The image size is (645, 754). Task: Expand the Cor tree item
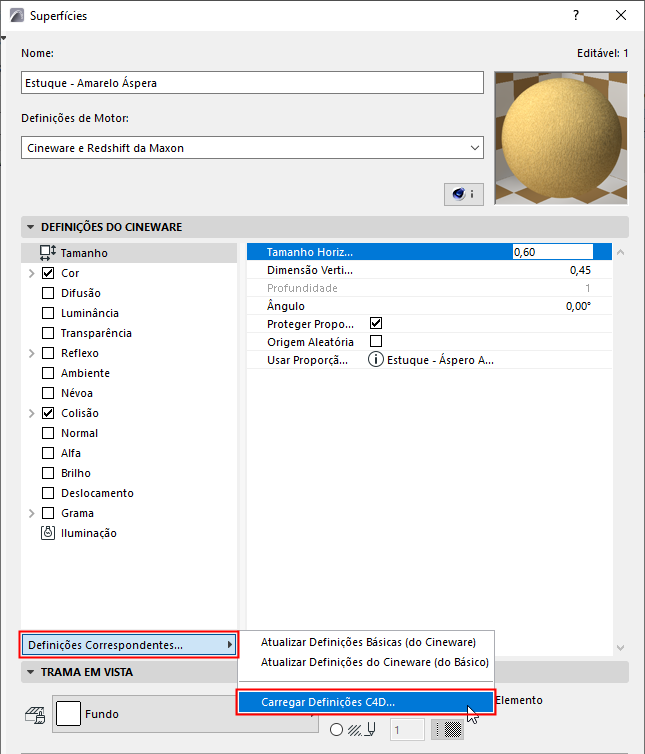coord(32,273)
